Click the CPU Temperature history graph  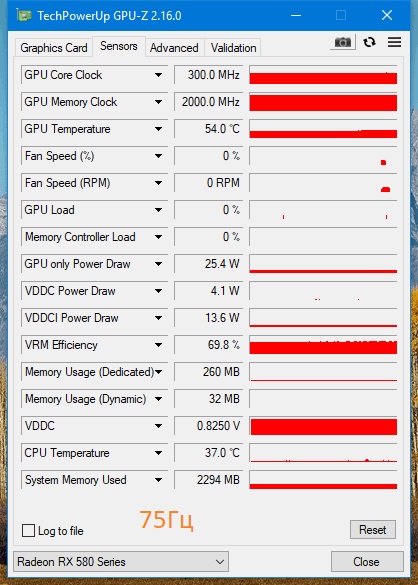pyautogui.click(x=323, y=453)
